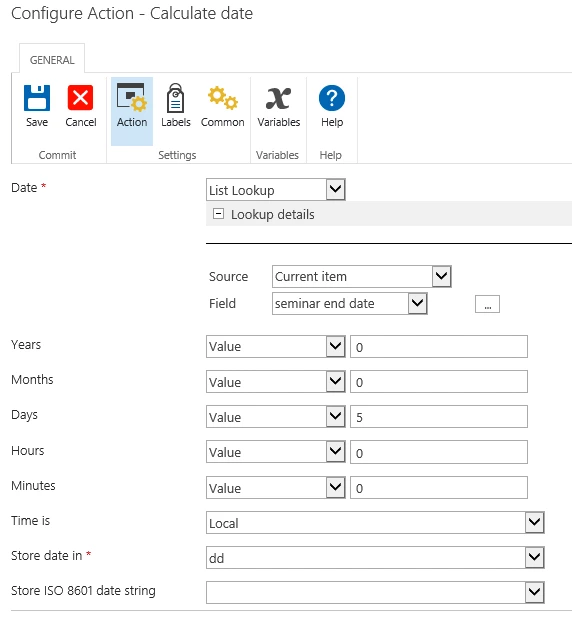This screenshot has width=572, height=617.
Task: Click the Days value input field
Action: point(439,417)
